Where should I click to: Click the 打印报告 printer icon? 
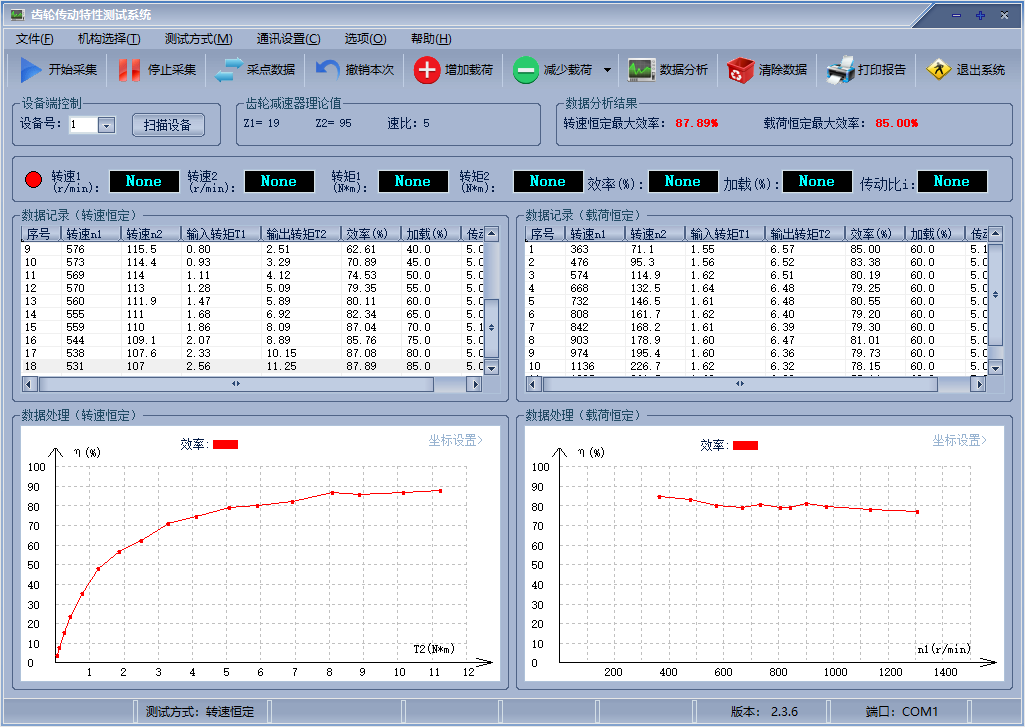pyautogui.click(x=840, y=70)
